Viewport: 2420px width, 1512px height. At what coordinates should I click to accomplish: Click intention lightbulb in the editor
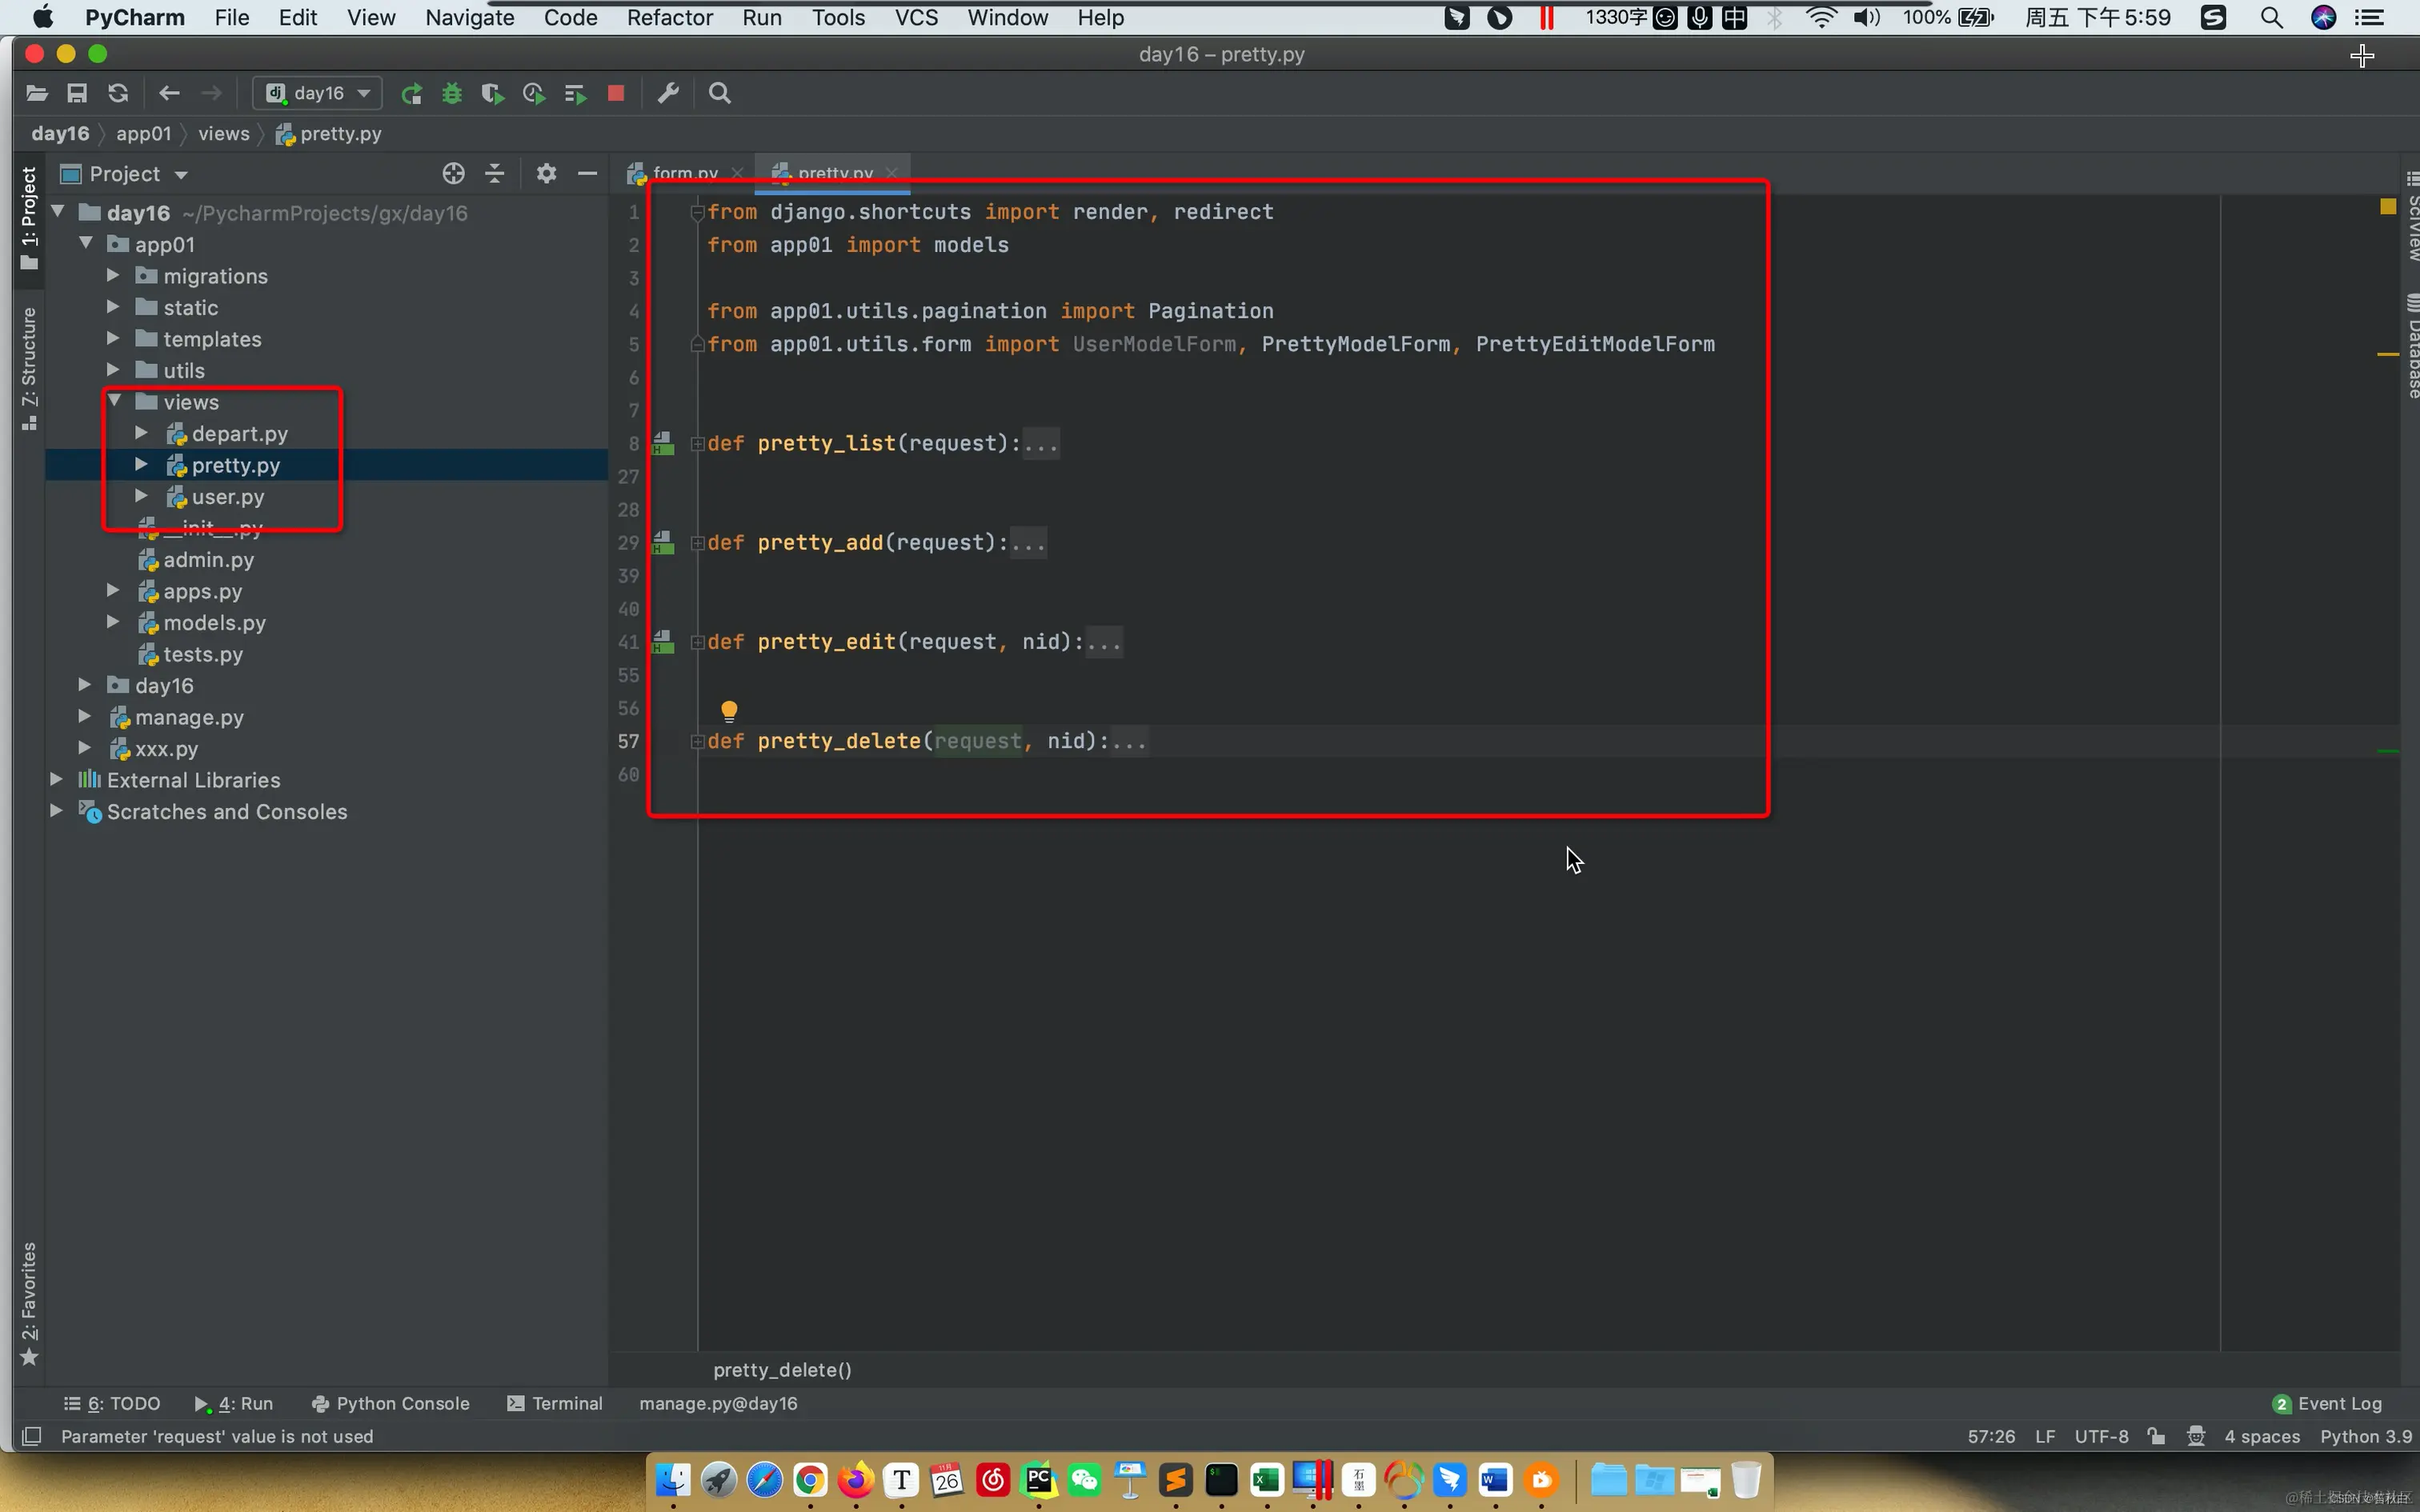[729, 710]
